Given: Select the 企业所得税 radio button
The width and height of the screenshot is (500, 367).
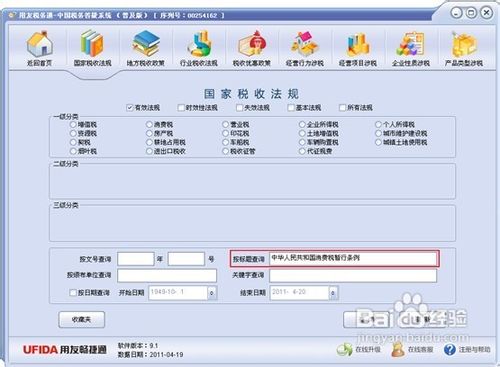Looking at the screenshot, I should [302, 124].
